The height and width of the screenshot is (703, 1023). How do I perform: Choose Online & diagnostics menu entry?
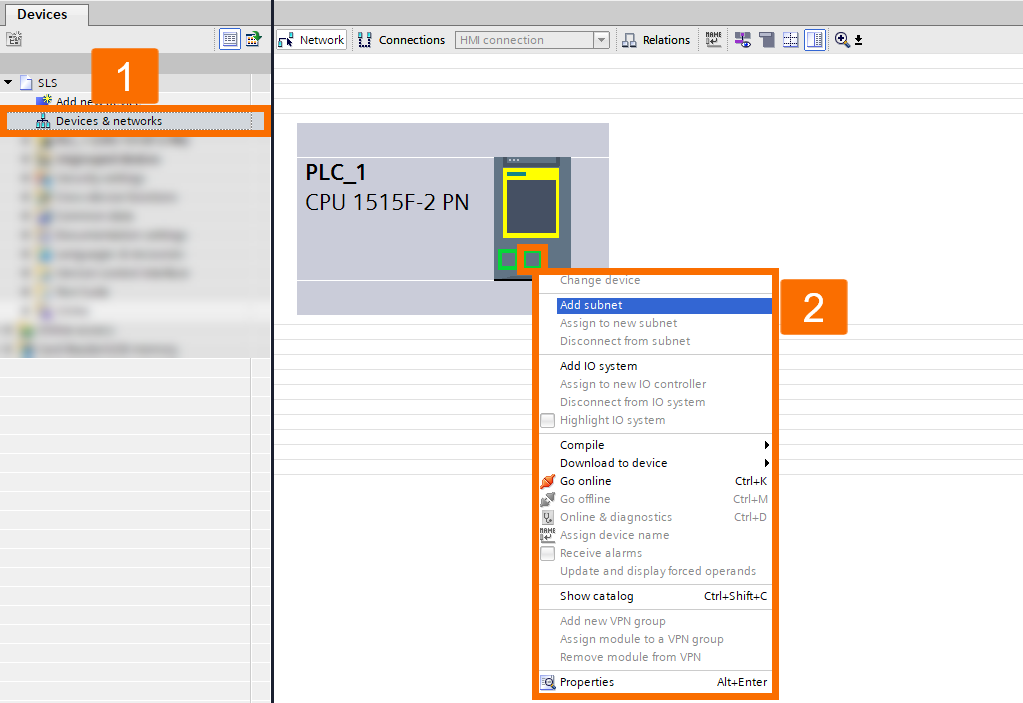point(655,517)
